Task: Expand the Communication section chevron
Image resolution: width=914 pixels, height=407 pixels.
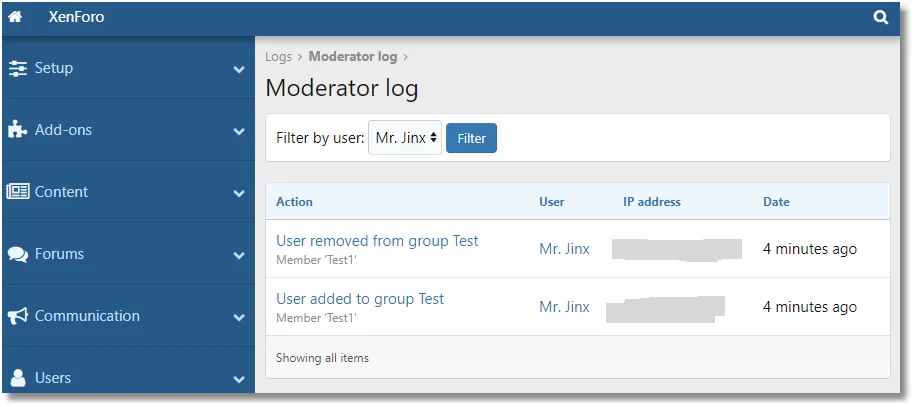Action: (x=239, y=318)
